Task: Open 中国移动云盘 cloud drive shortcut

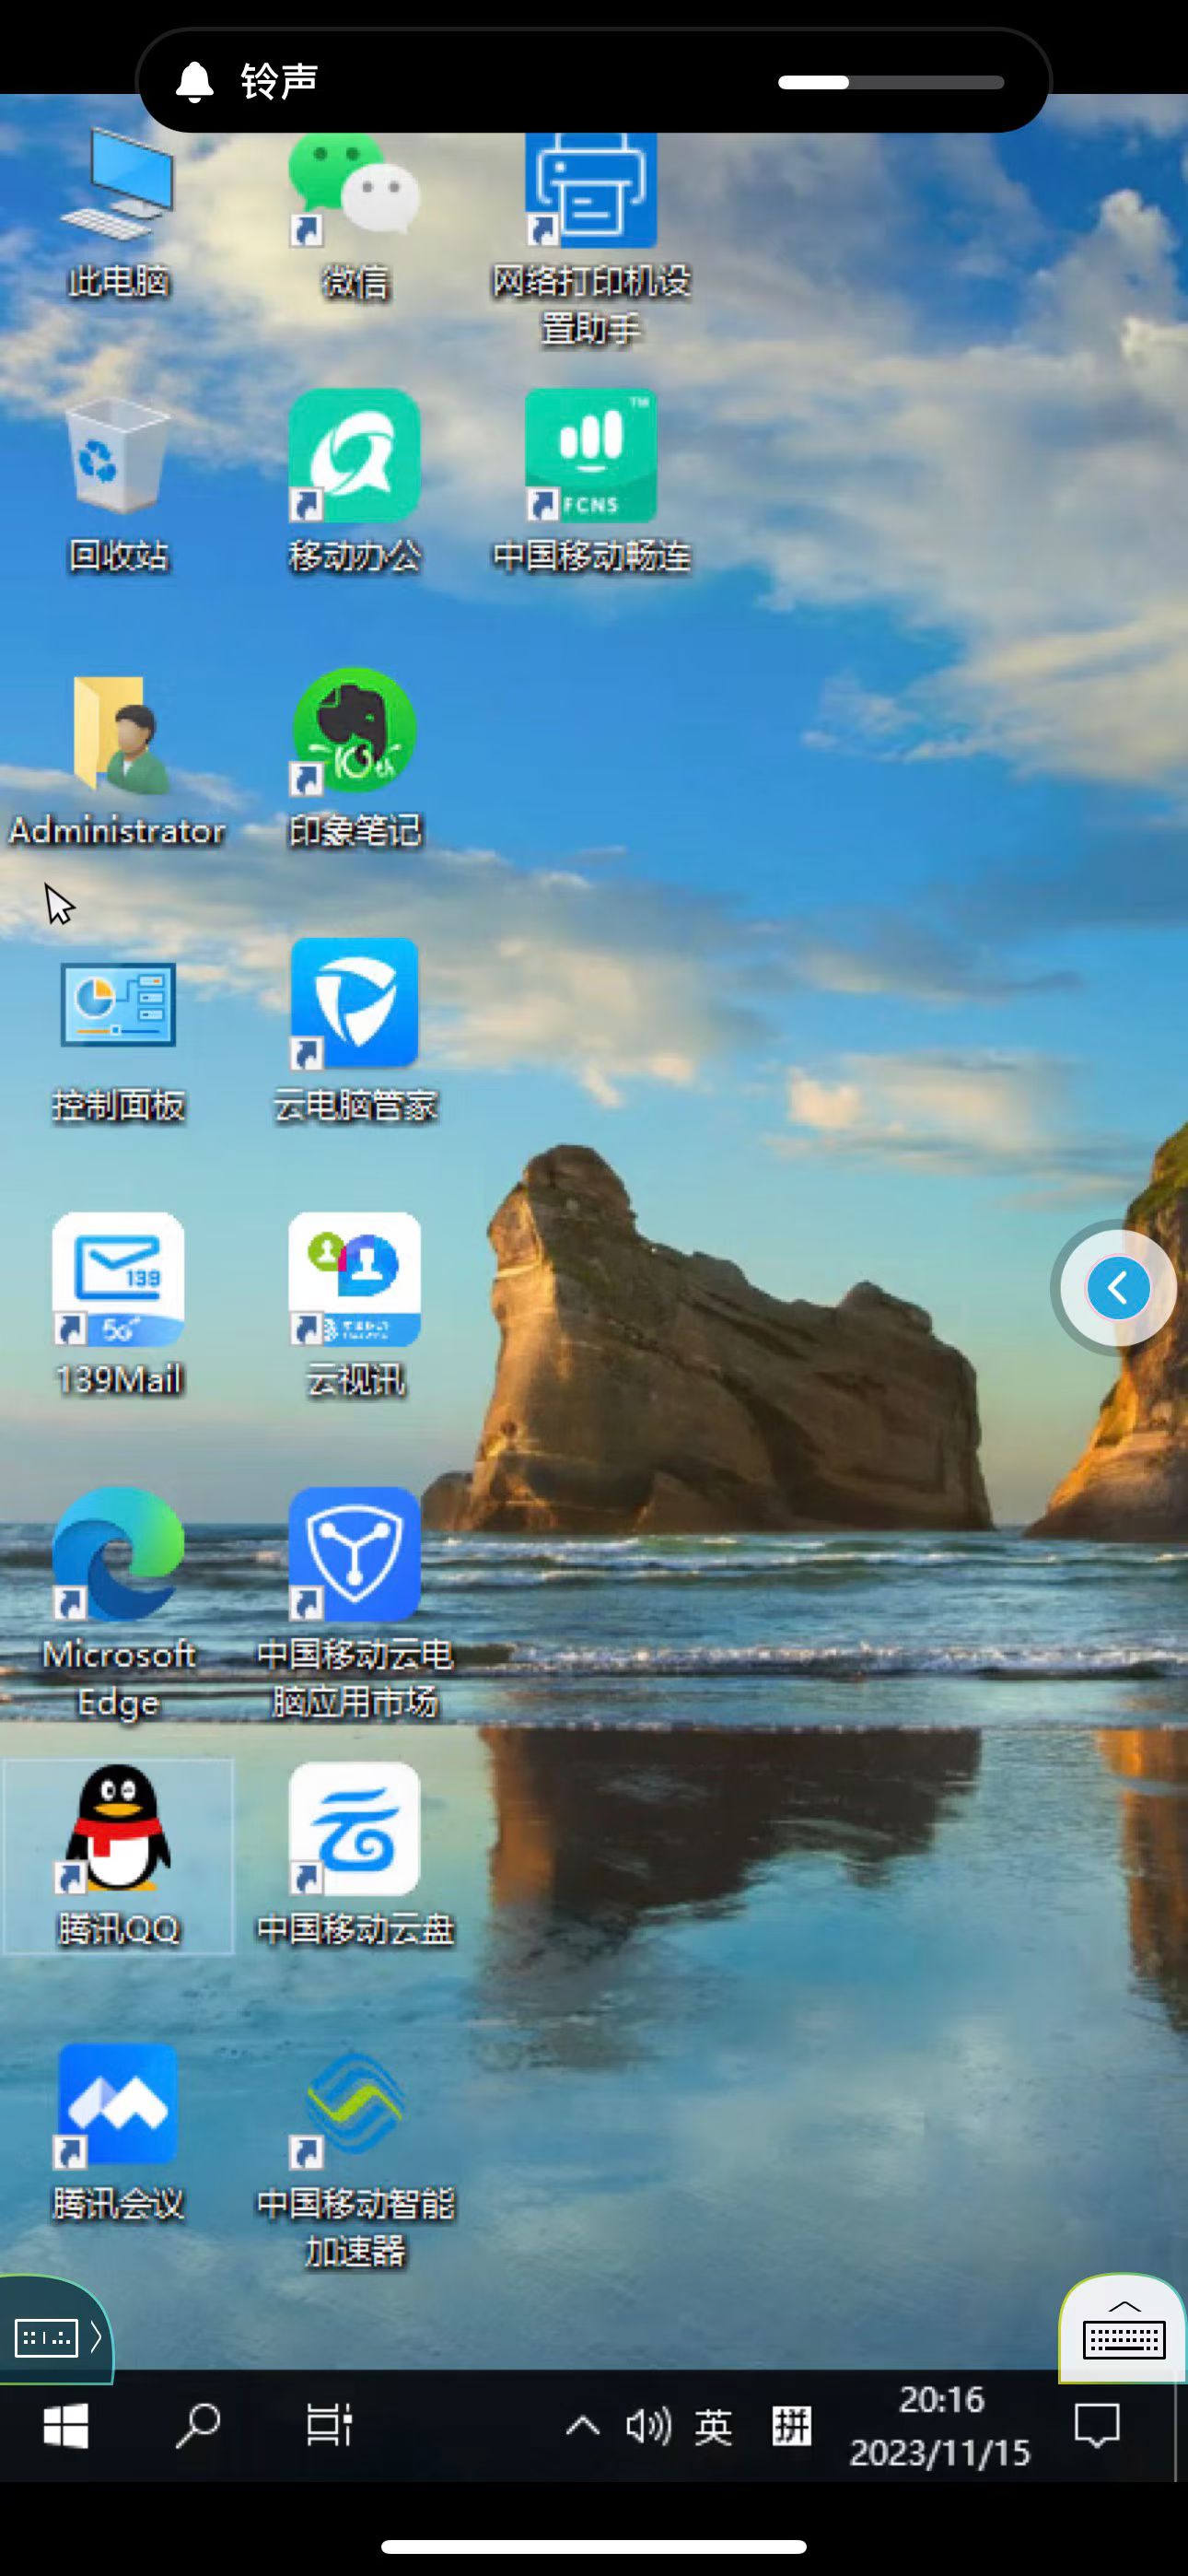Action: [354, 1832]
